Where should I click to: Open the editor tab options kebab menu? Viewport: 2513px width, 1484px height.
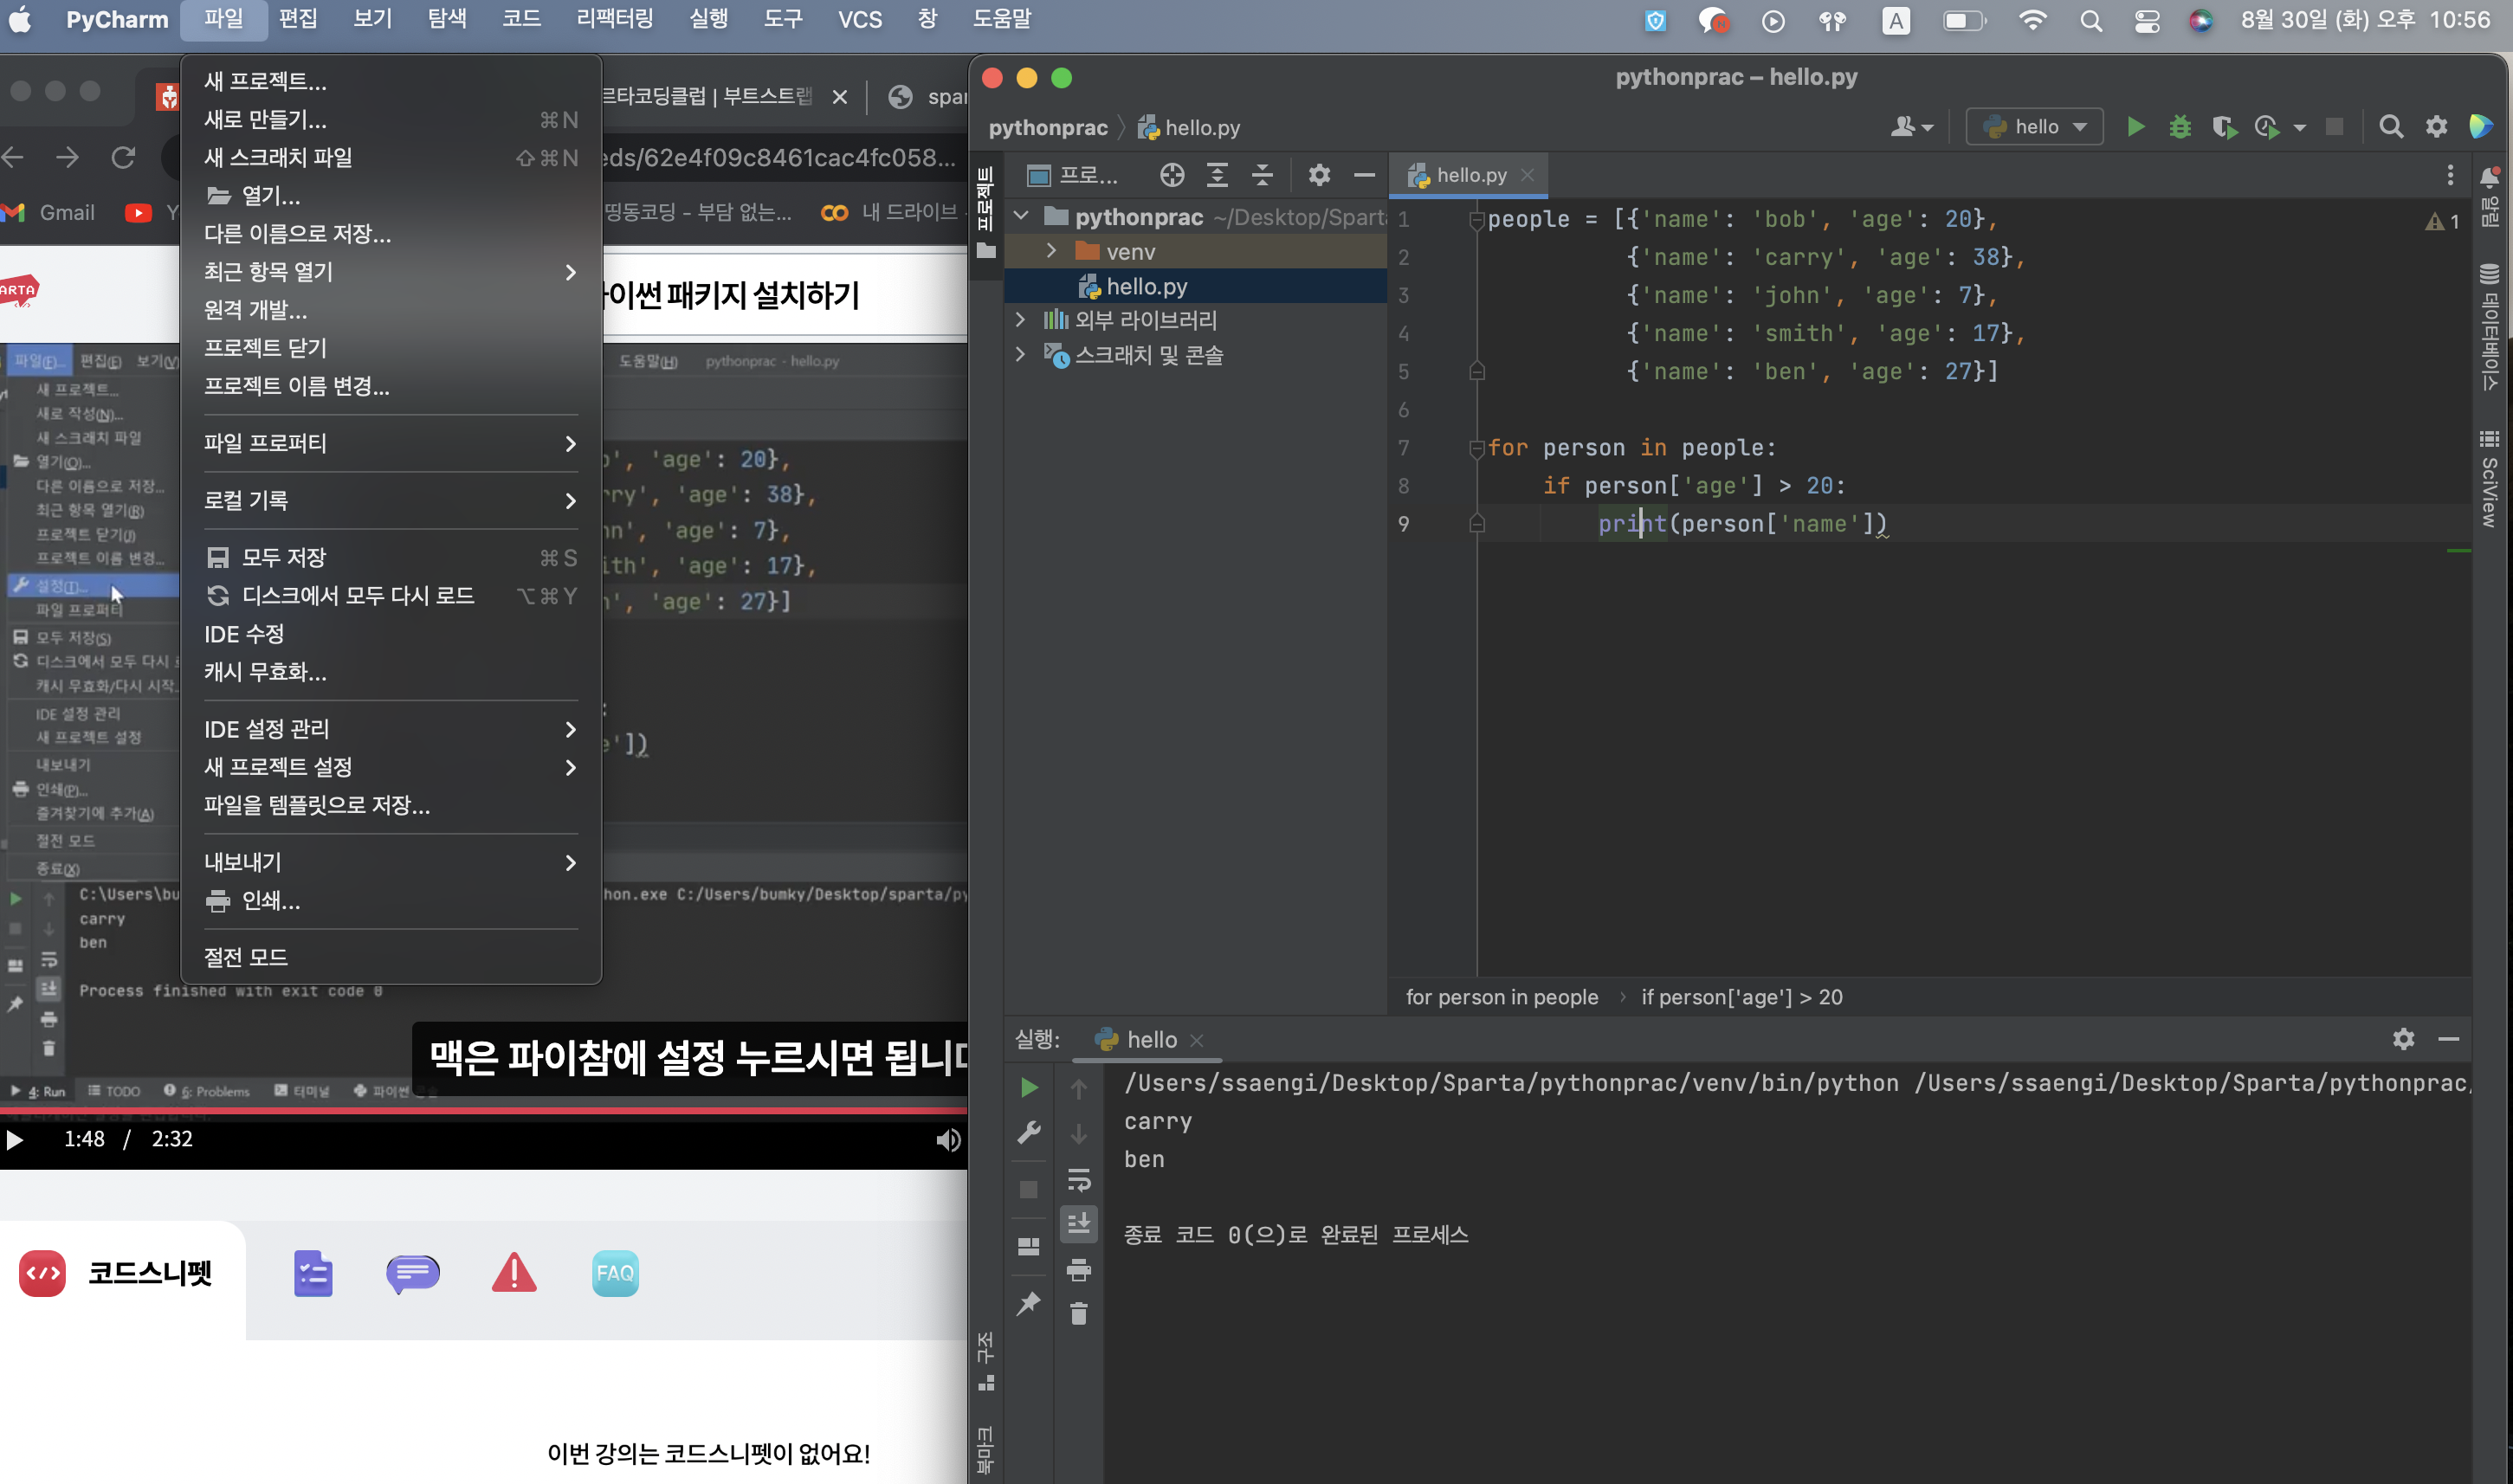[2450, 175]
